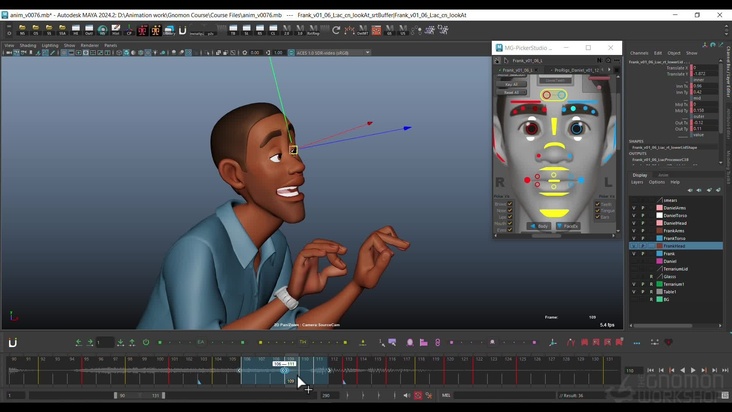Click the RstRng M shelf icon

point(313,30)
